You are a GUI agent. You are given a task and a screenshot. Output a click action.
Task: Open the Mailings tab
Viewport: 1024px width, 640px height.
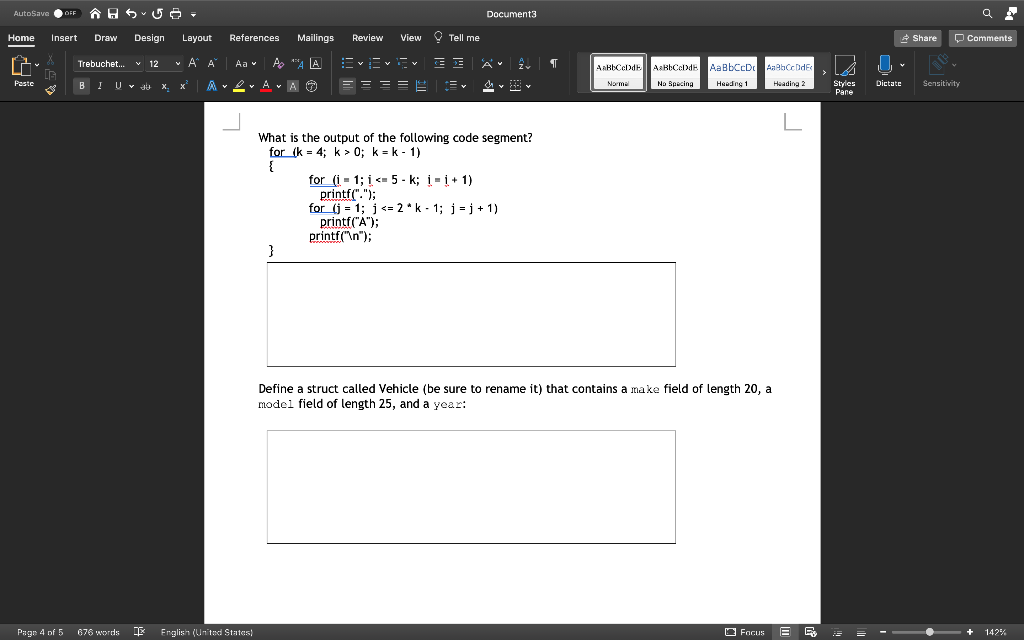click(x=315, y=38)
